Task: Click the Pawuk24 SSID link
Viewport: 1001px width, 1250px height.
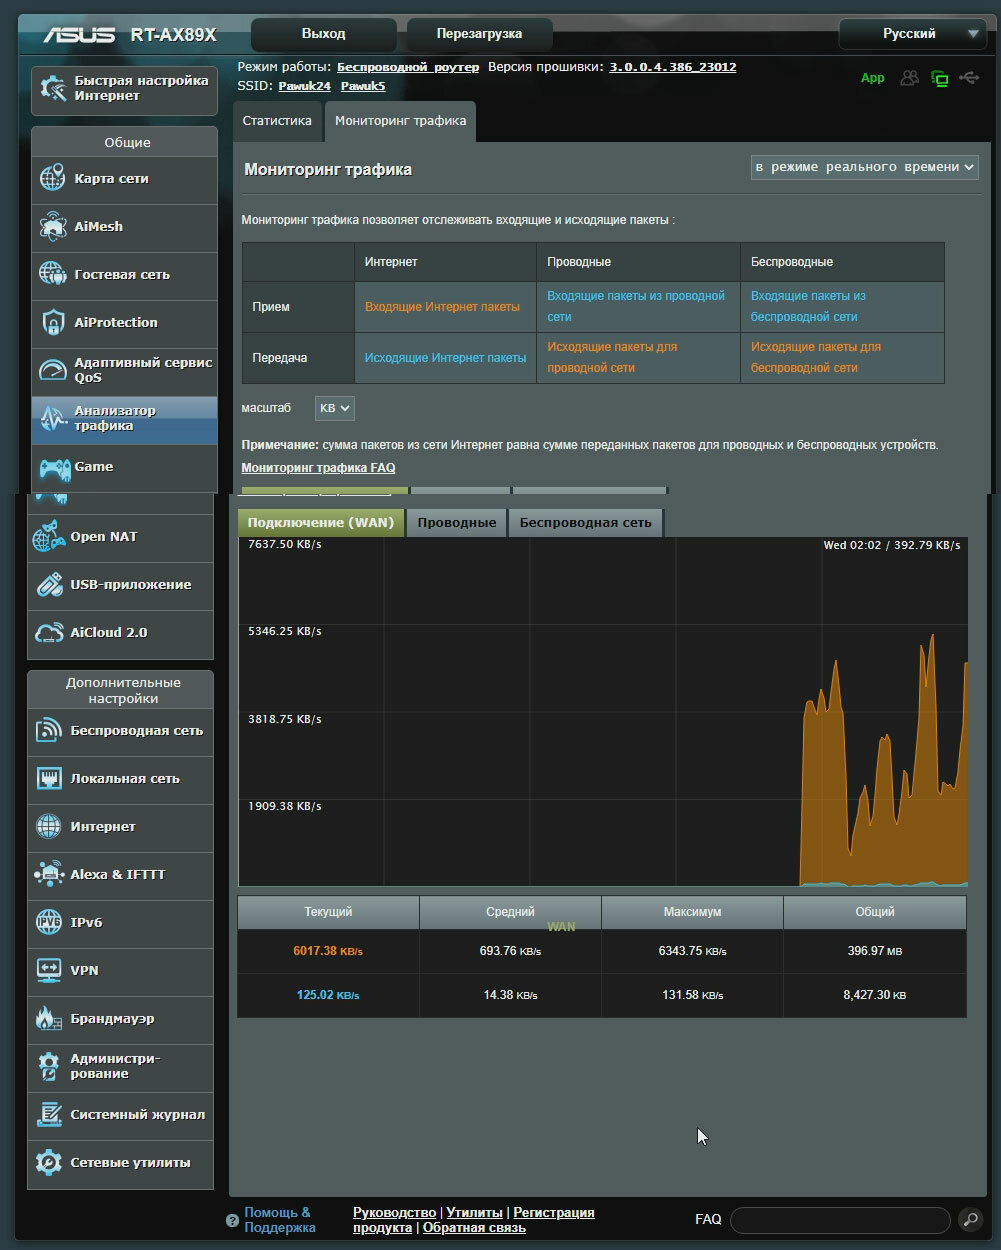Action: click(x=304, y=86)
